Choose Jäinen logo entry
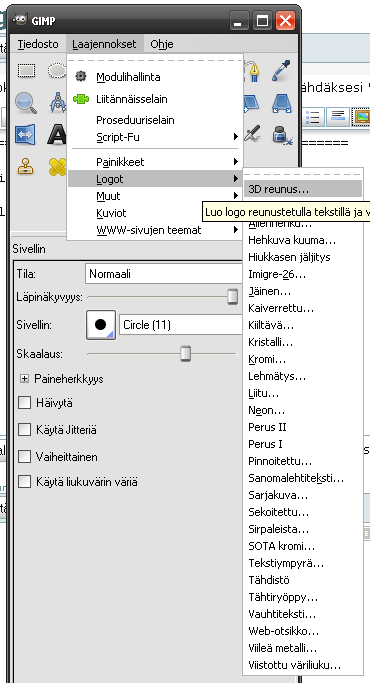This screenshot has width=370, height=683. coord(303,291)
